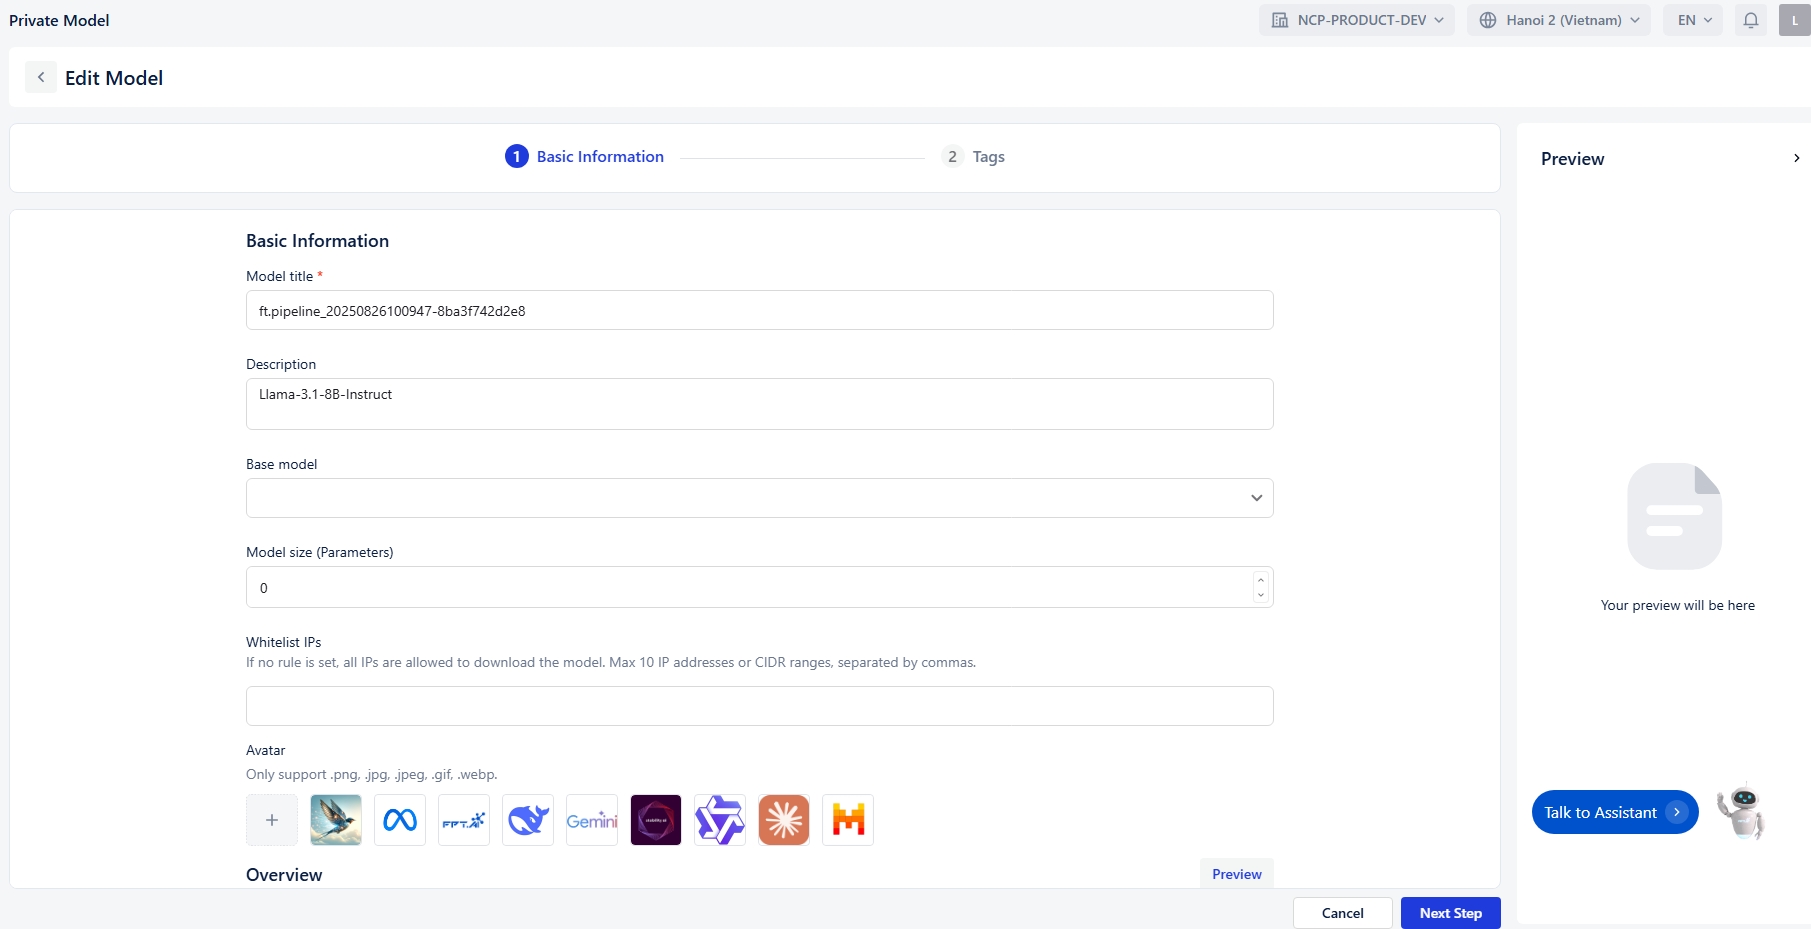Click the Next Step button
The image size is (1811, 929).
1450,913
